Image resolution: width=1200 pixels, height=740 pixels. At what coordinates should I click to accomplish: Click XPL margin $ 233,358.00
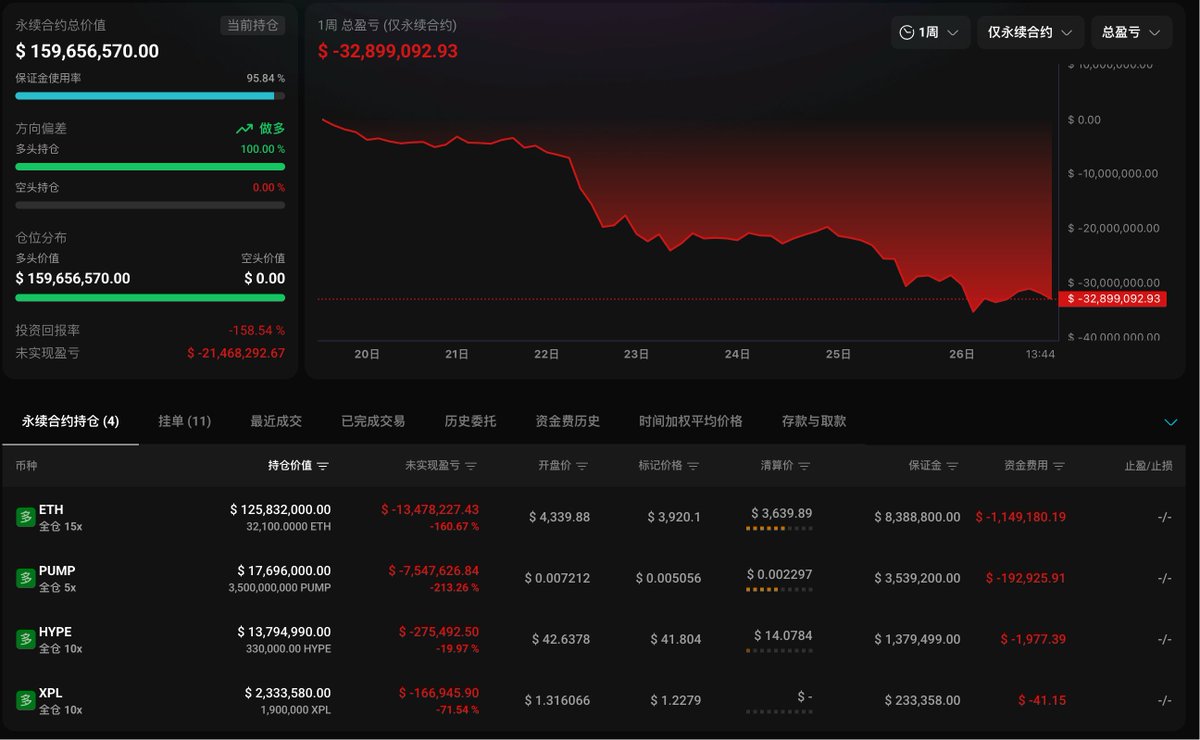click(922, 700)
